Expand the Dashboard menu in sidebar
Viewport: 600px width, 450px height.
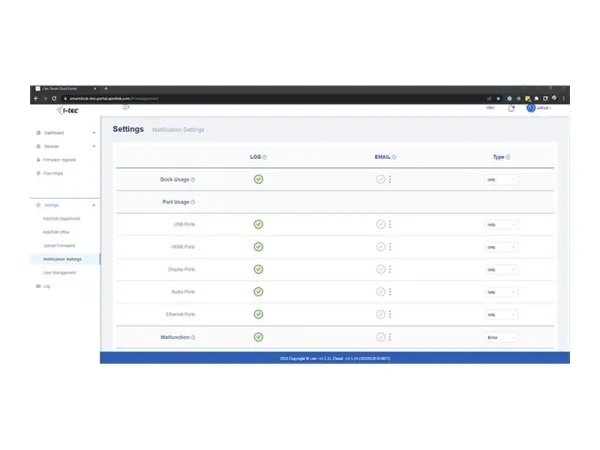click(x=65, y=133)
